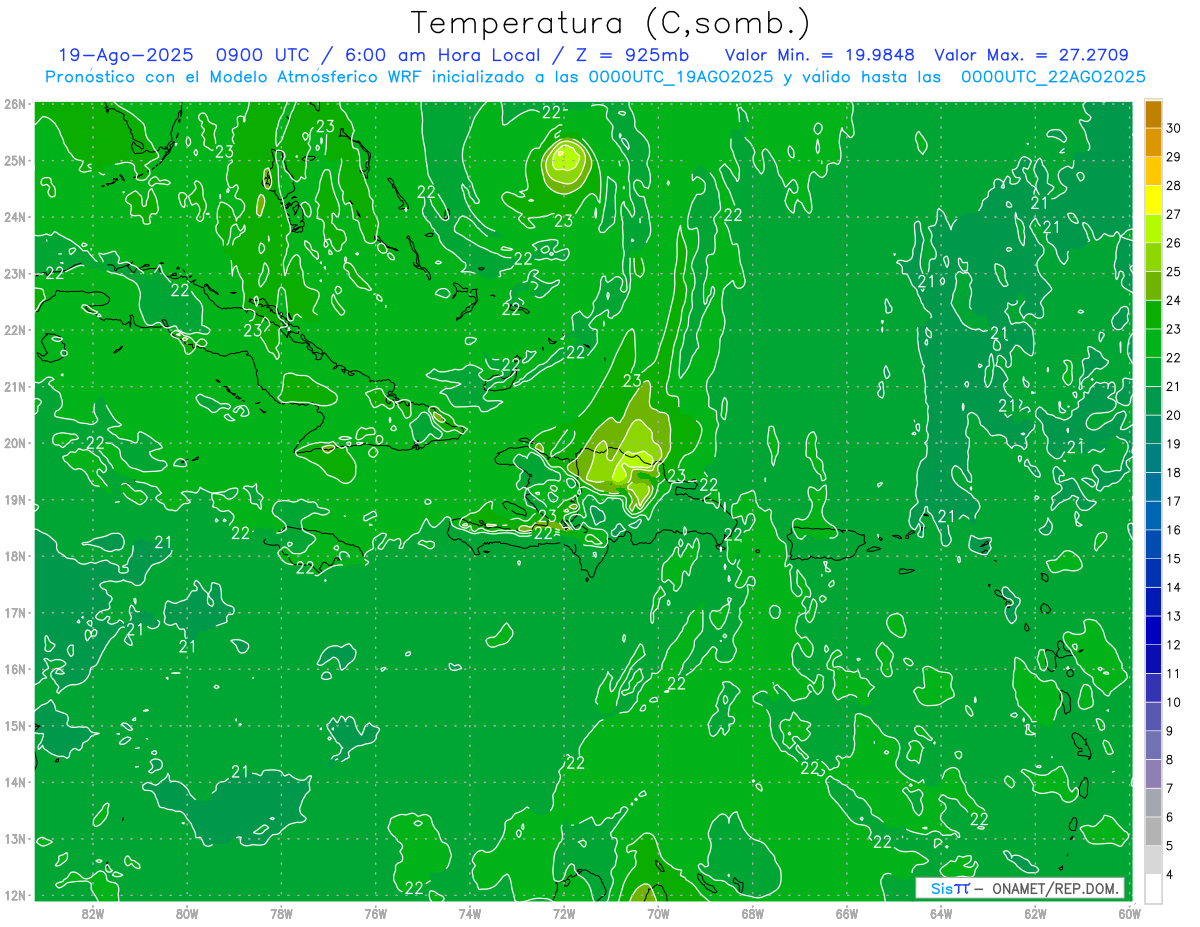Click the "74W" longitude axis label
The image size is (1200, 927).
tap(470, 913)
